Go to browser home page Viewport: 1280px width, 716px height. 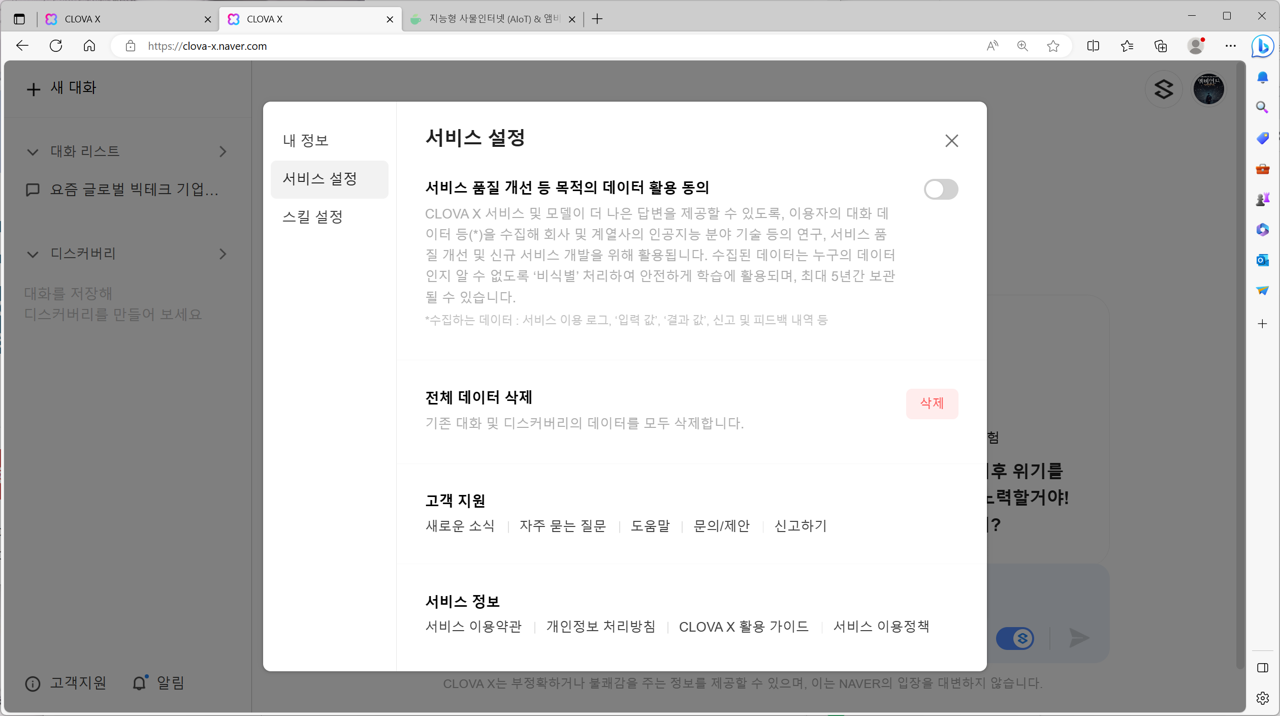(89, 46)
